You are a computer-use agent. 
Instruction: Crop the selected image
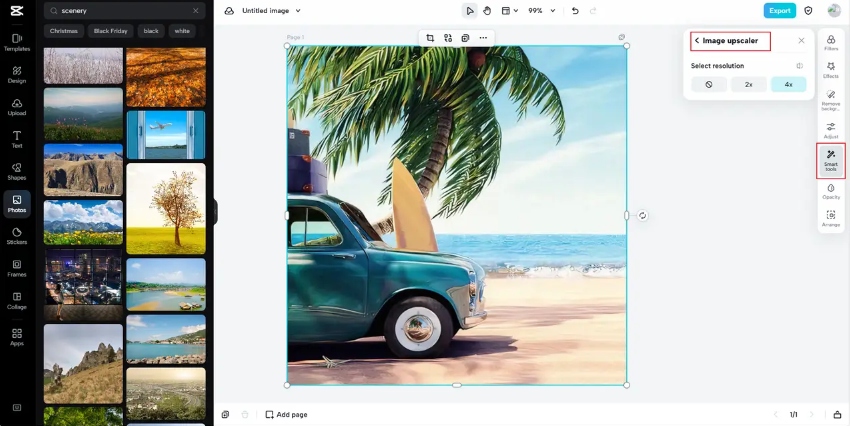pos(430,37)
